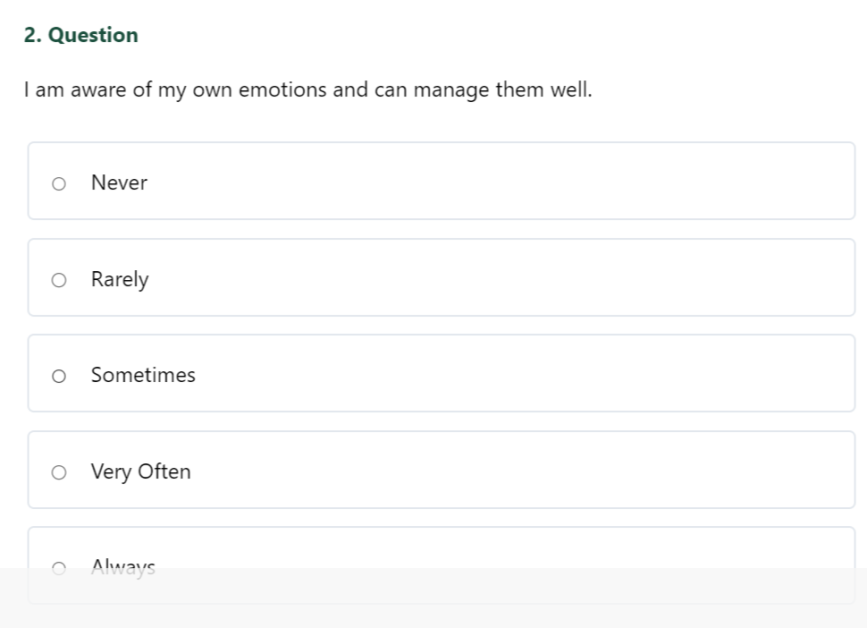The image size is (867, 628).
Task: Choose the Sometimes radio button
Action: tap(59, 376)
